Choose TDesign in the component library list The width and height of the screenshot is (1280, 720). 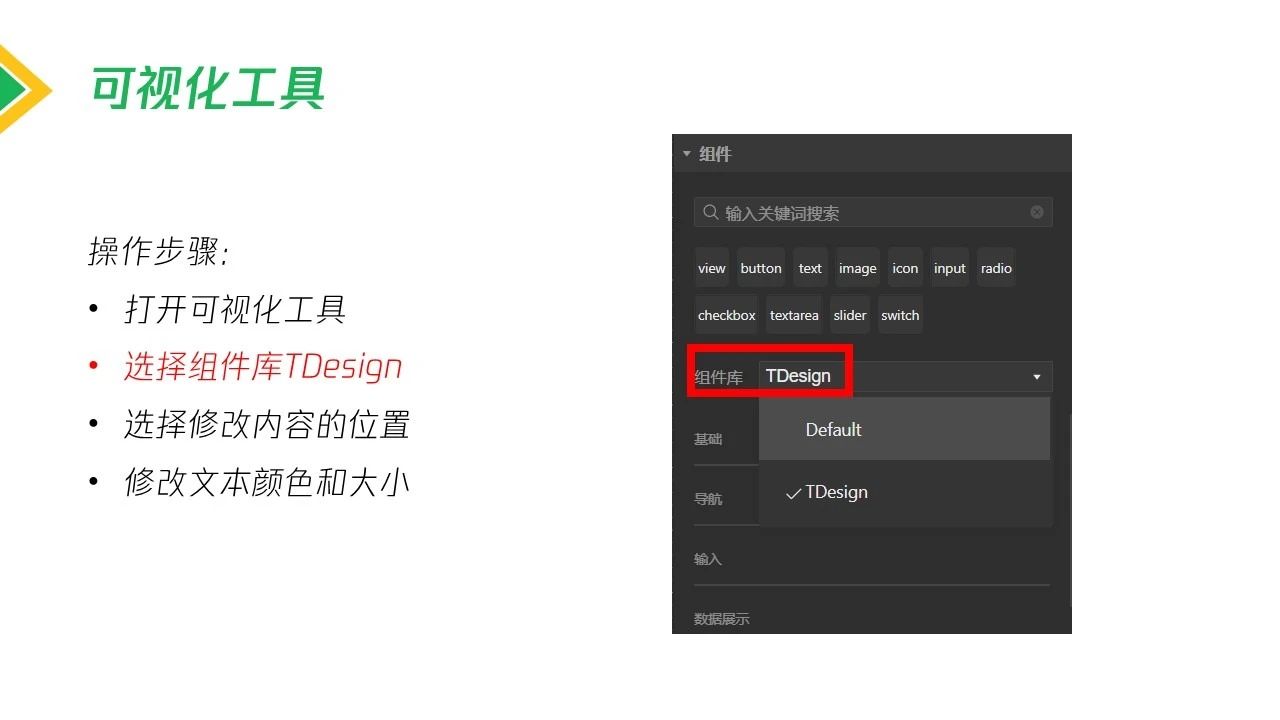pyautogui.click(x=904, y=492)
